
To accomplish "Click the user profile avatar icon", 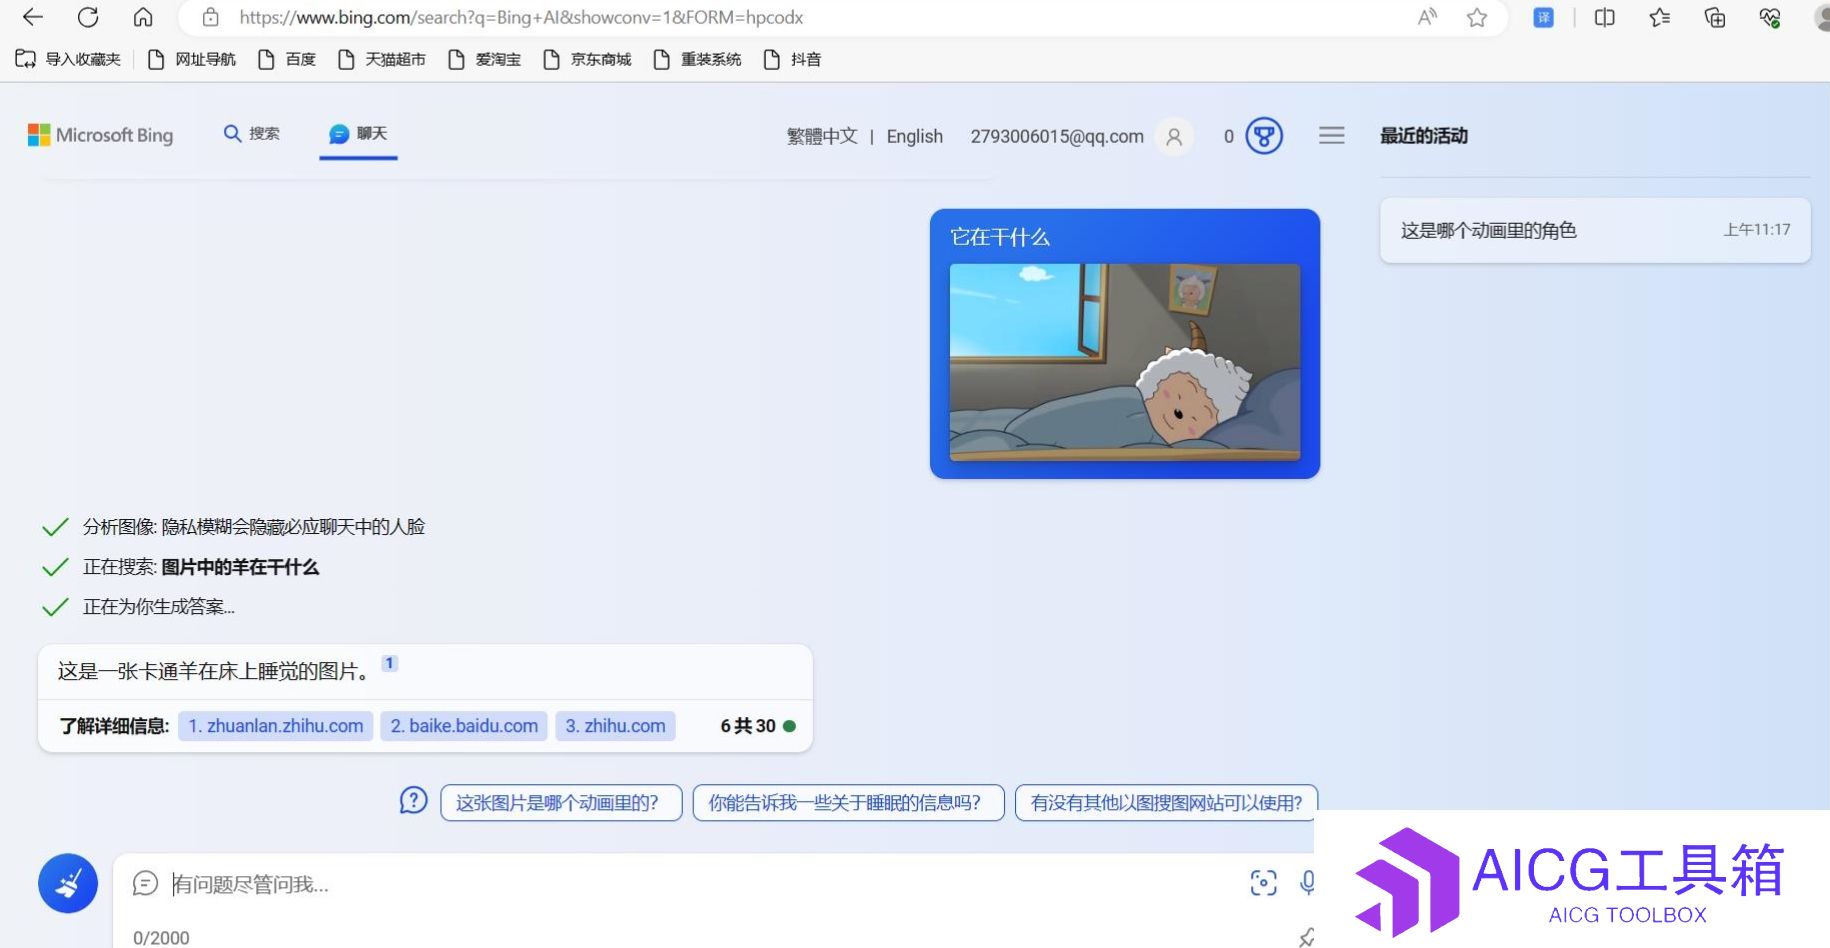I will click(x=1174, y=136).
